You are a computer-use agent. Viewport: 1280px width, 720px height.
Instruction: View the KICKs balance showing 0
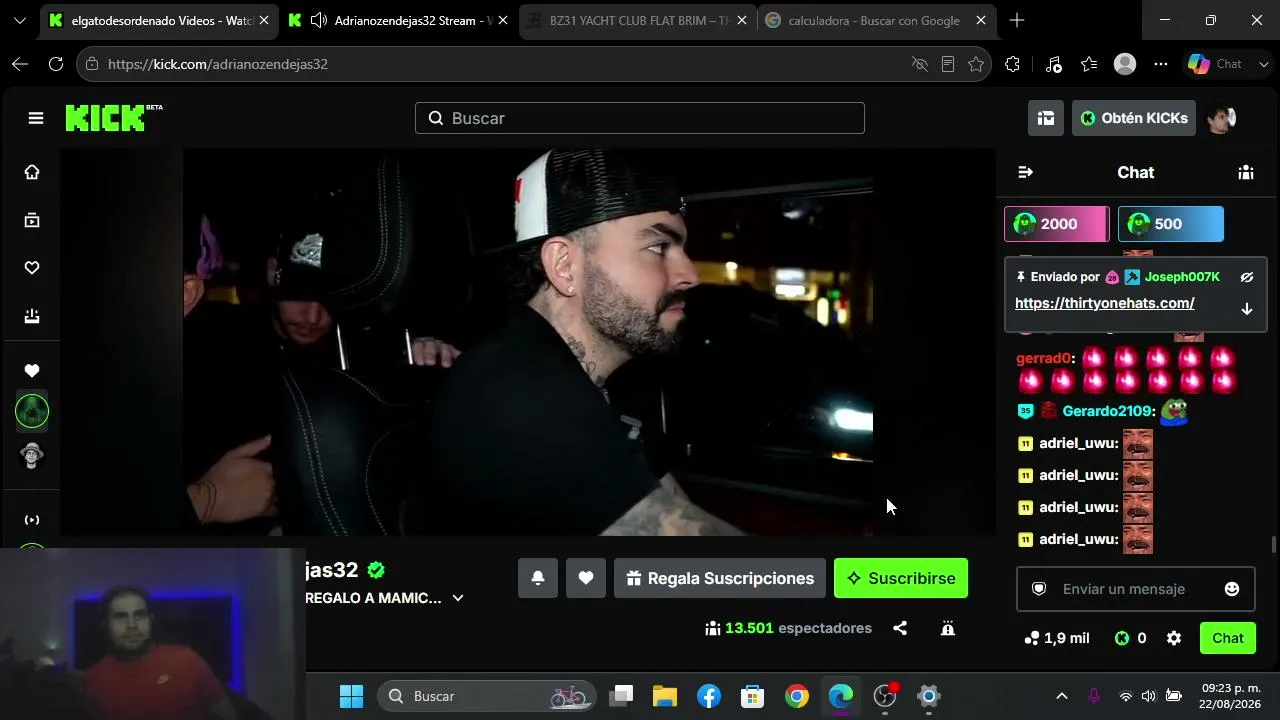[1130, 638]
